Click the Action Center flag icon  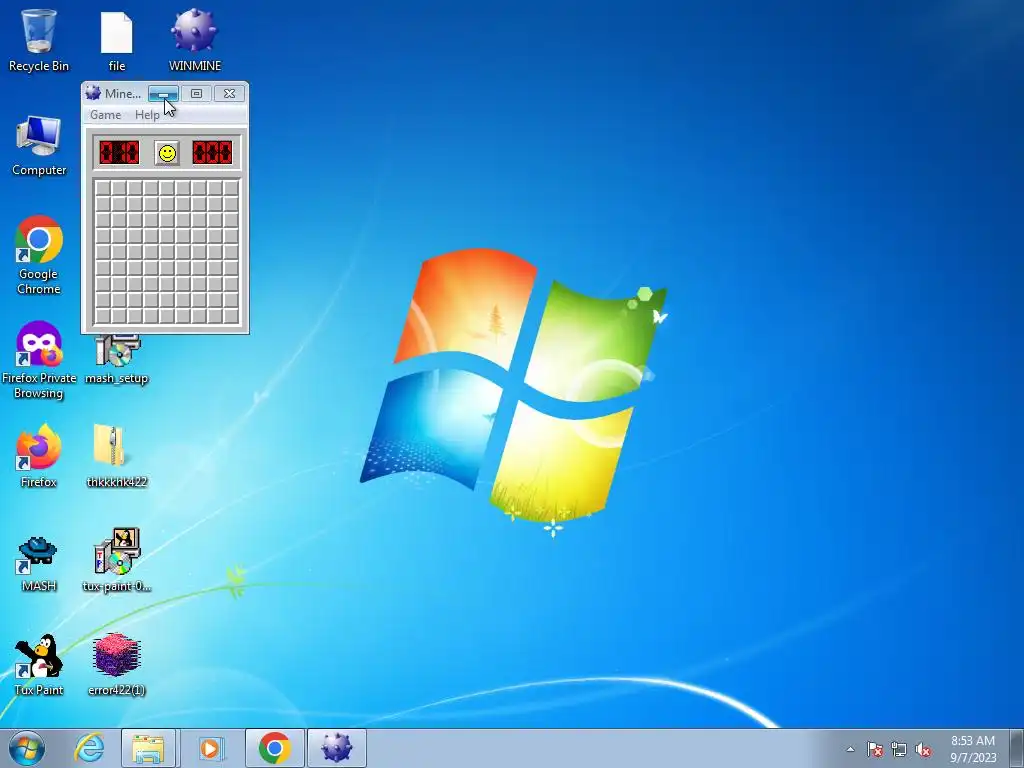[875, 749]
